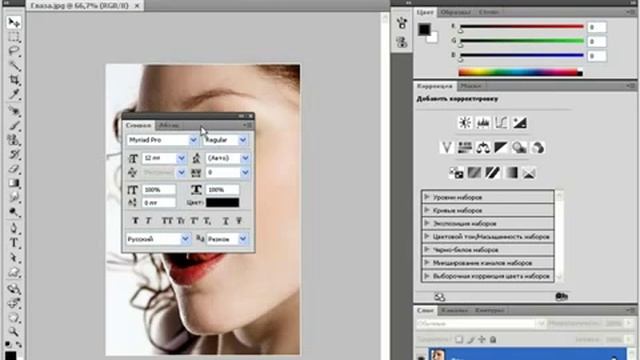Toggle Underline text style
The width and height of the screenshot is (640, 360).
(x=225, y=221)
